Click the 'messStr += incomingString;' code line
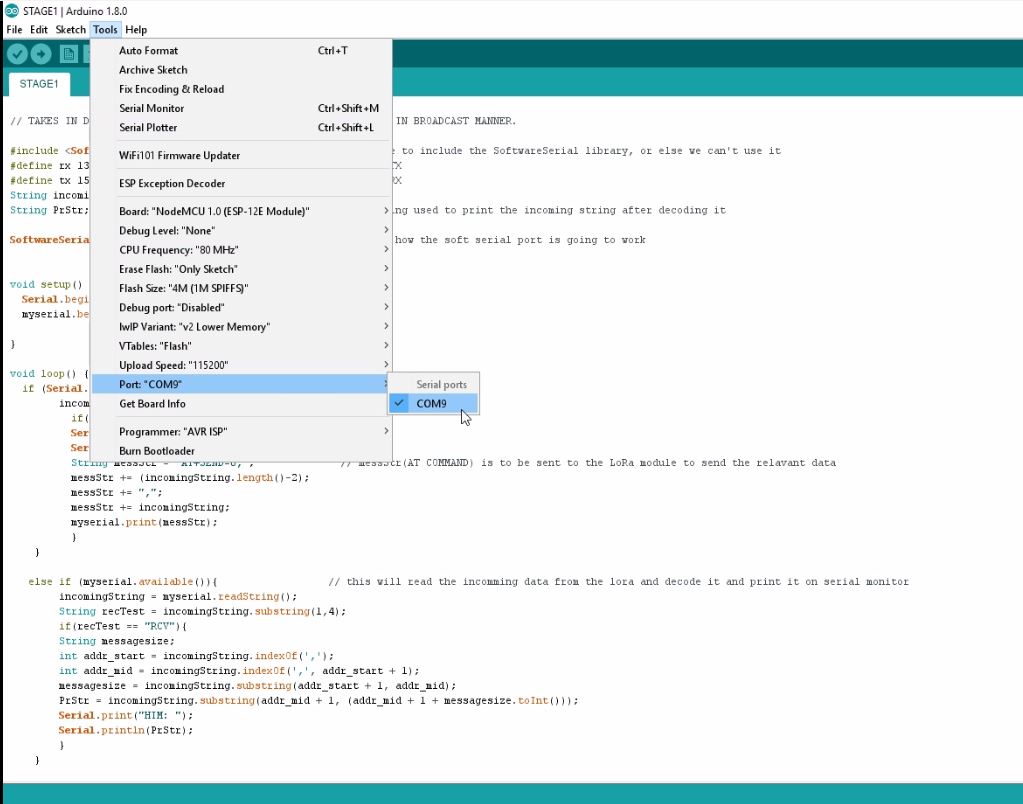The width and height of the screenshot is (1023, 804). (x=150, y=507)
